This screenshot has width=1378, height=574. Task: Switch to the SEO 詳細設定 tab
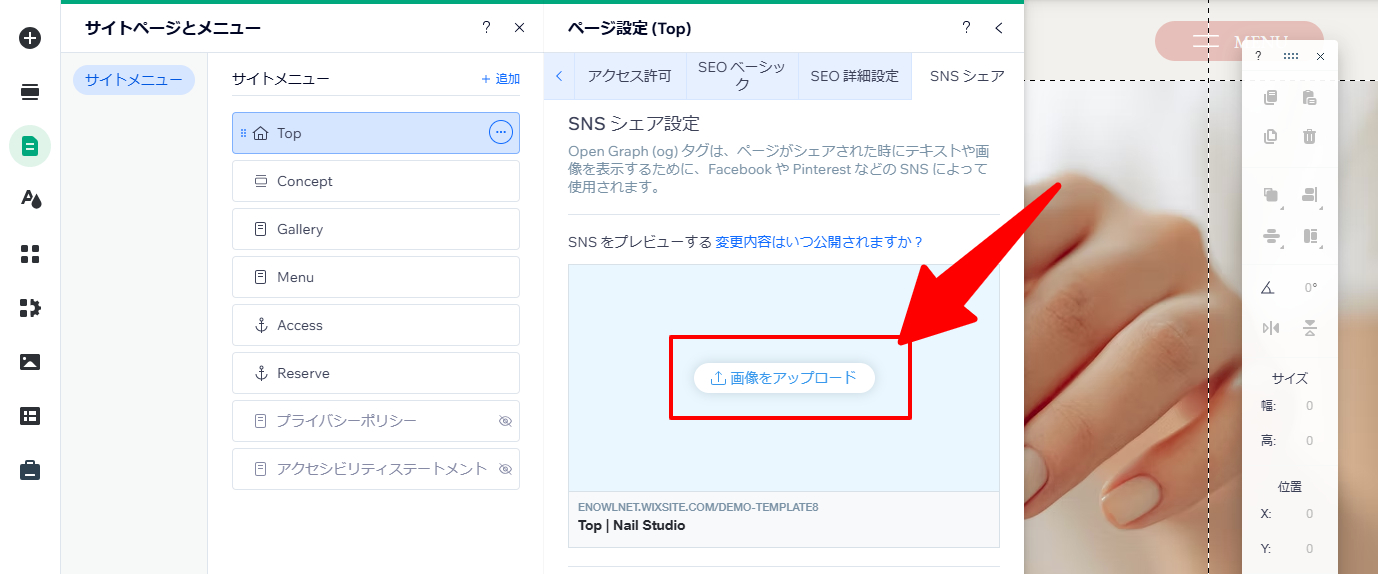pos(854,76)
